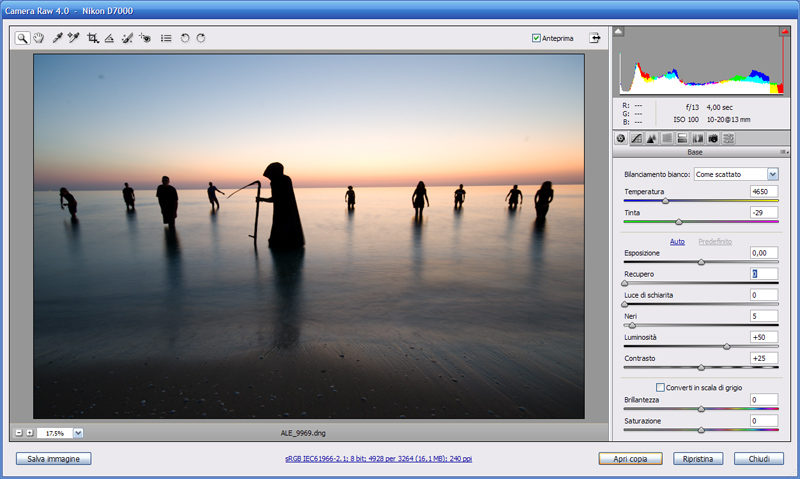Click the Esposizione value field 0,00
Screen dimensions: 800x479
(764, 253)
